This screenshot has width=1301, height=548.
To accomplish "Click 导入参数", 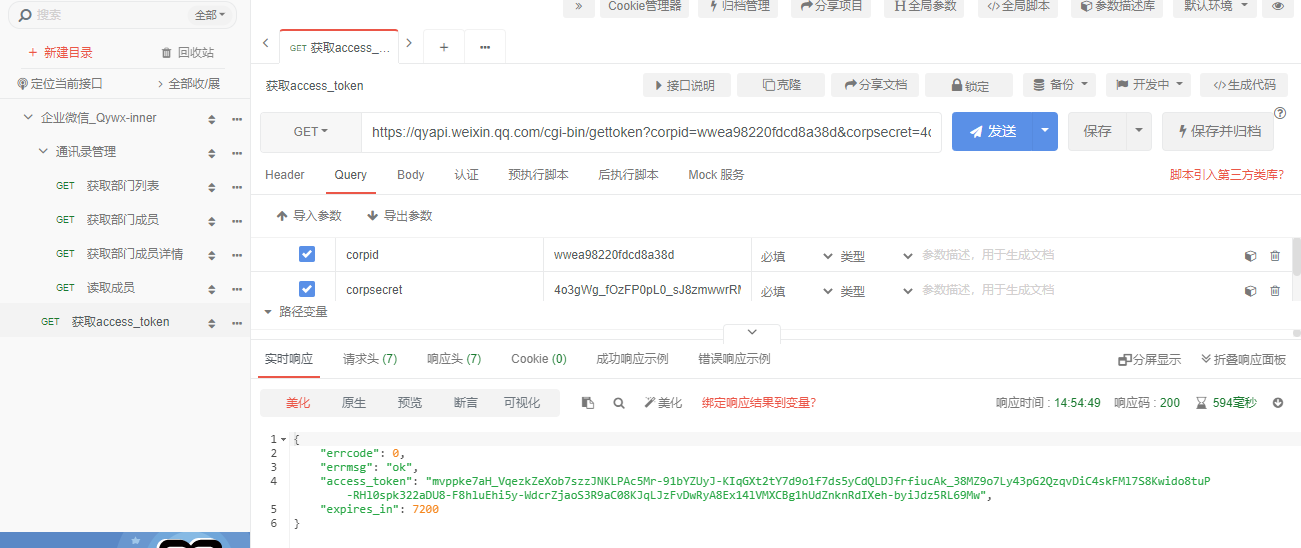I will 309,216.
